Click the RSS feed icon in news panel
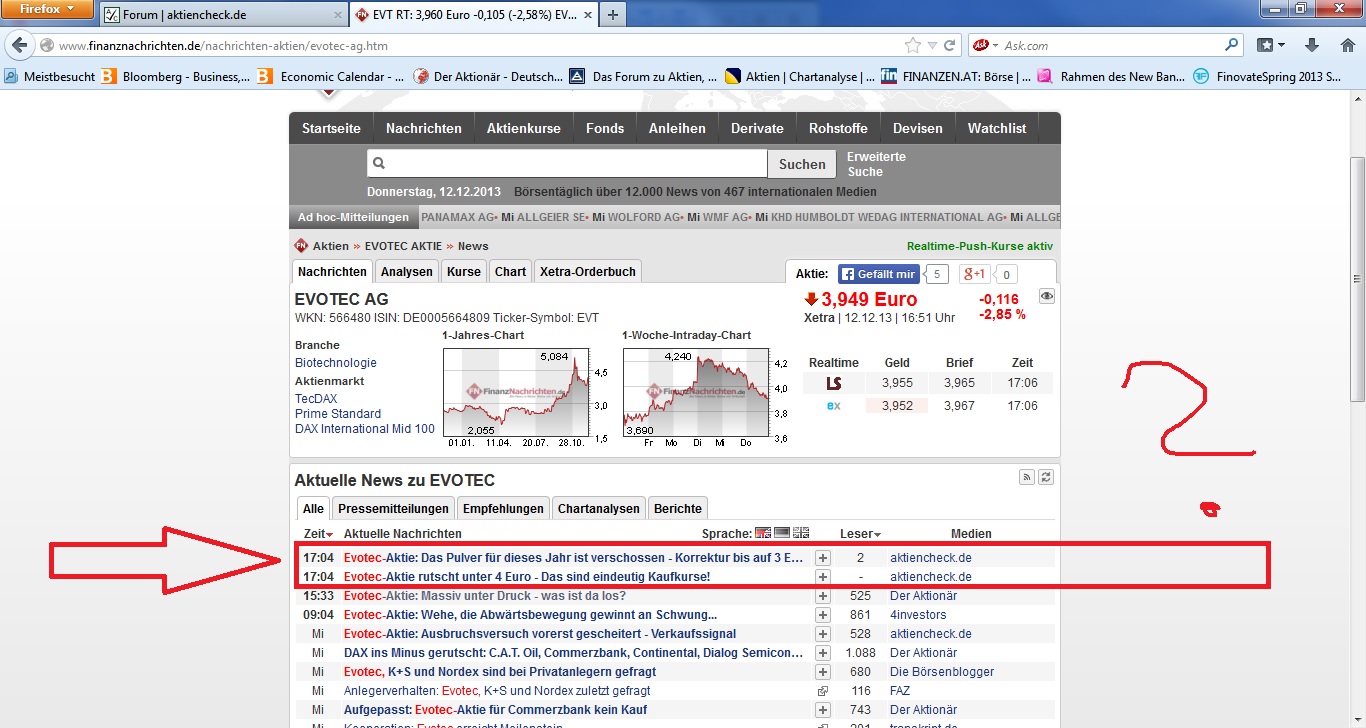The height and width of the screenshot is (728, 1366). click(x=1026, y=477)
